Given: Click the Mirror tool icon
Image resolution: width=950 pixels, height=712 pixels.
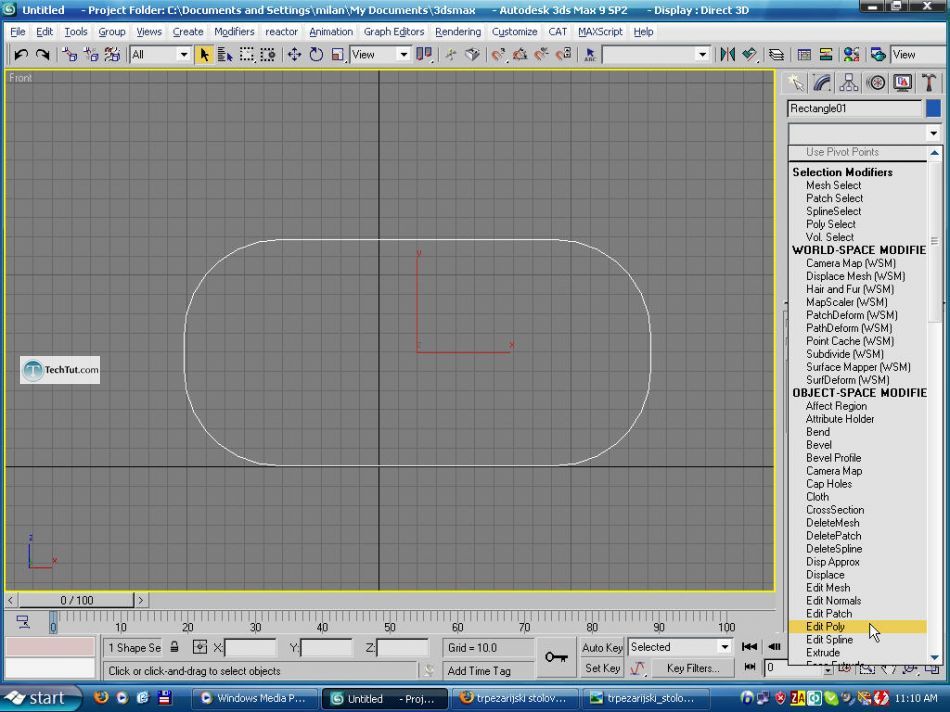Looking at the screenshot, I should pos(728,55).
